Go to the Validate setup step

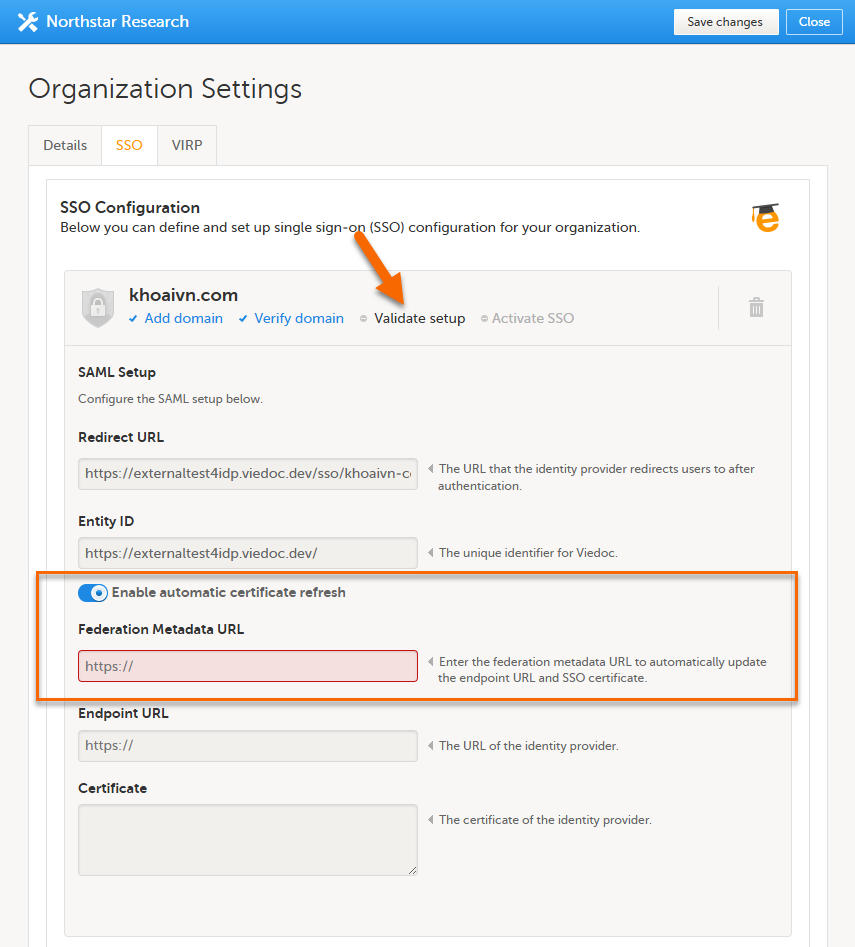(419, 319)
